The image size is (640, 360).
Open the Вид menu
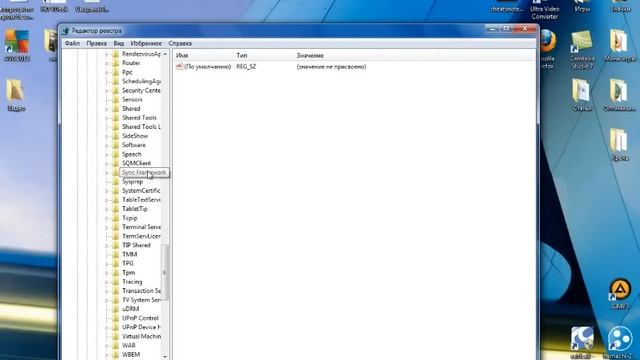119,43
